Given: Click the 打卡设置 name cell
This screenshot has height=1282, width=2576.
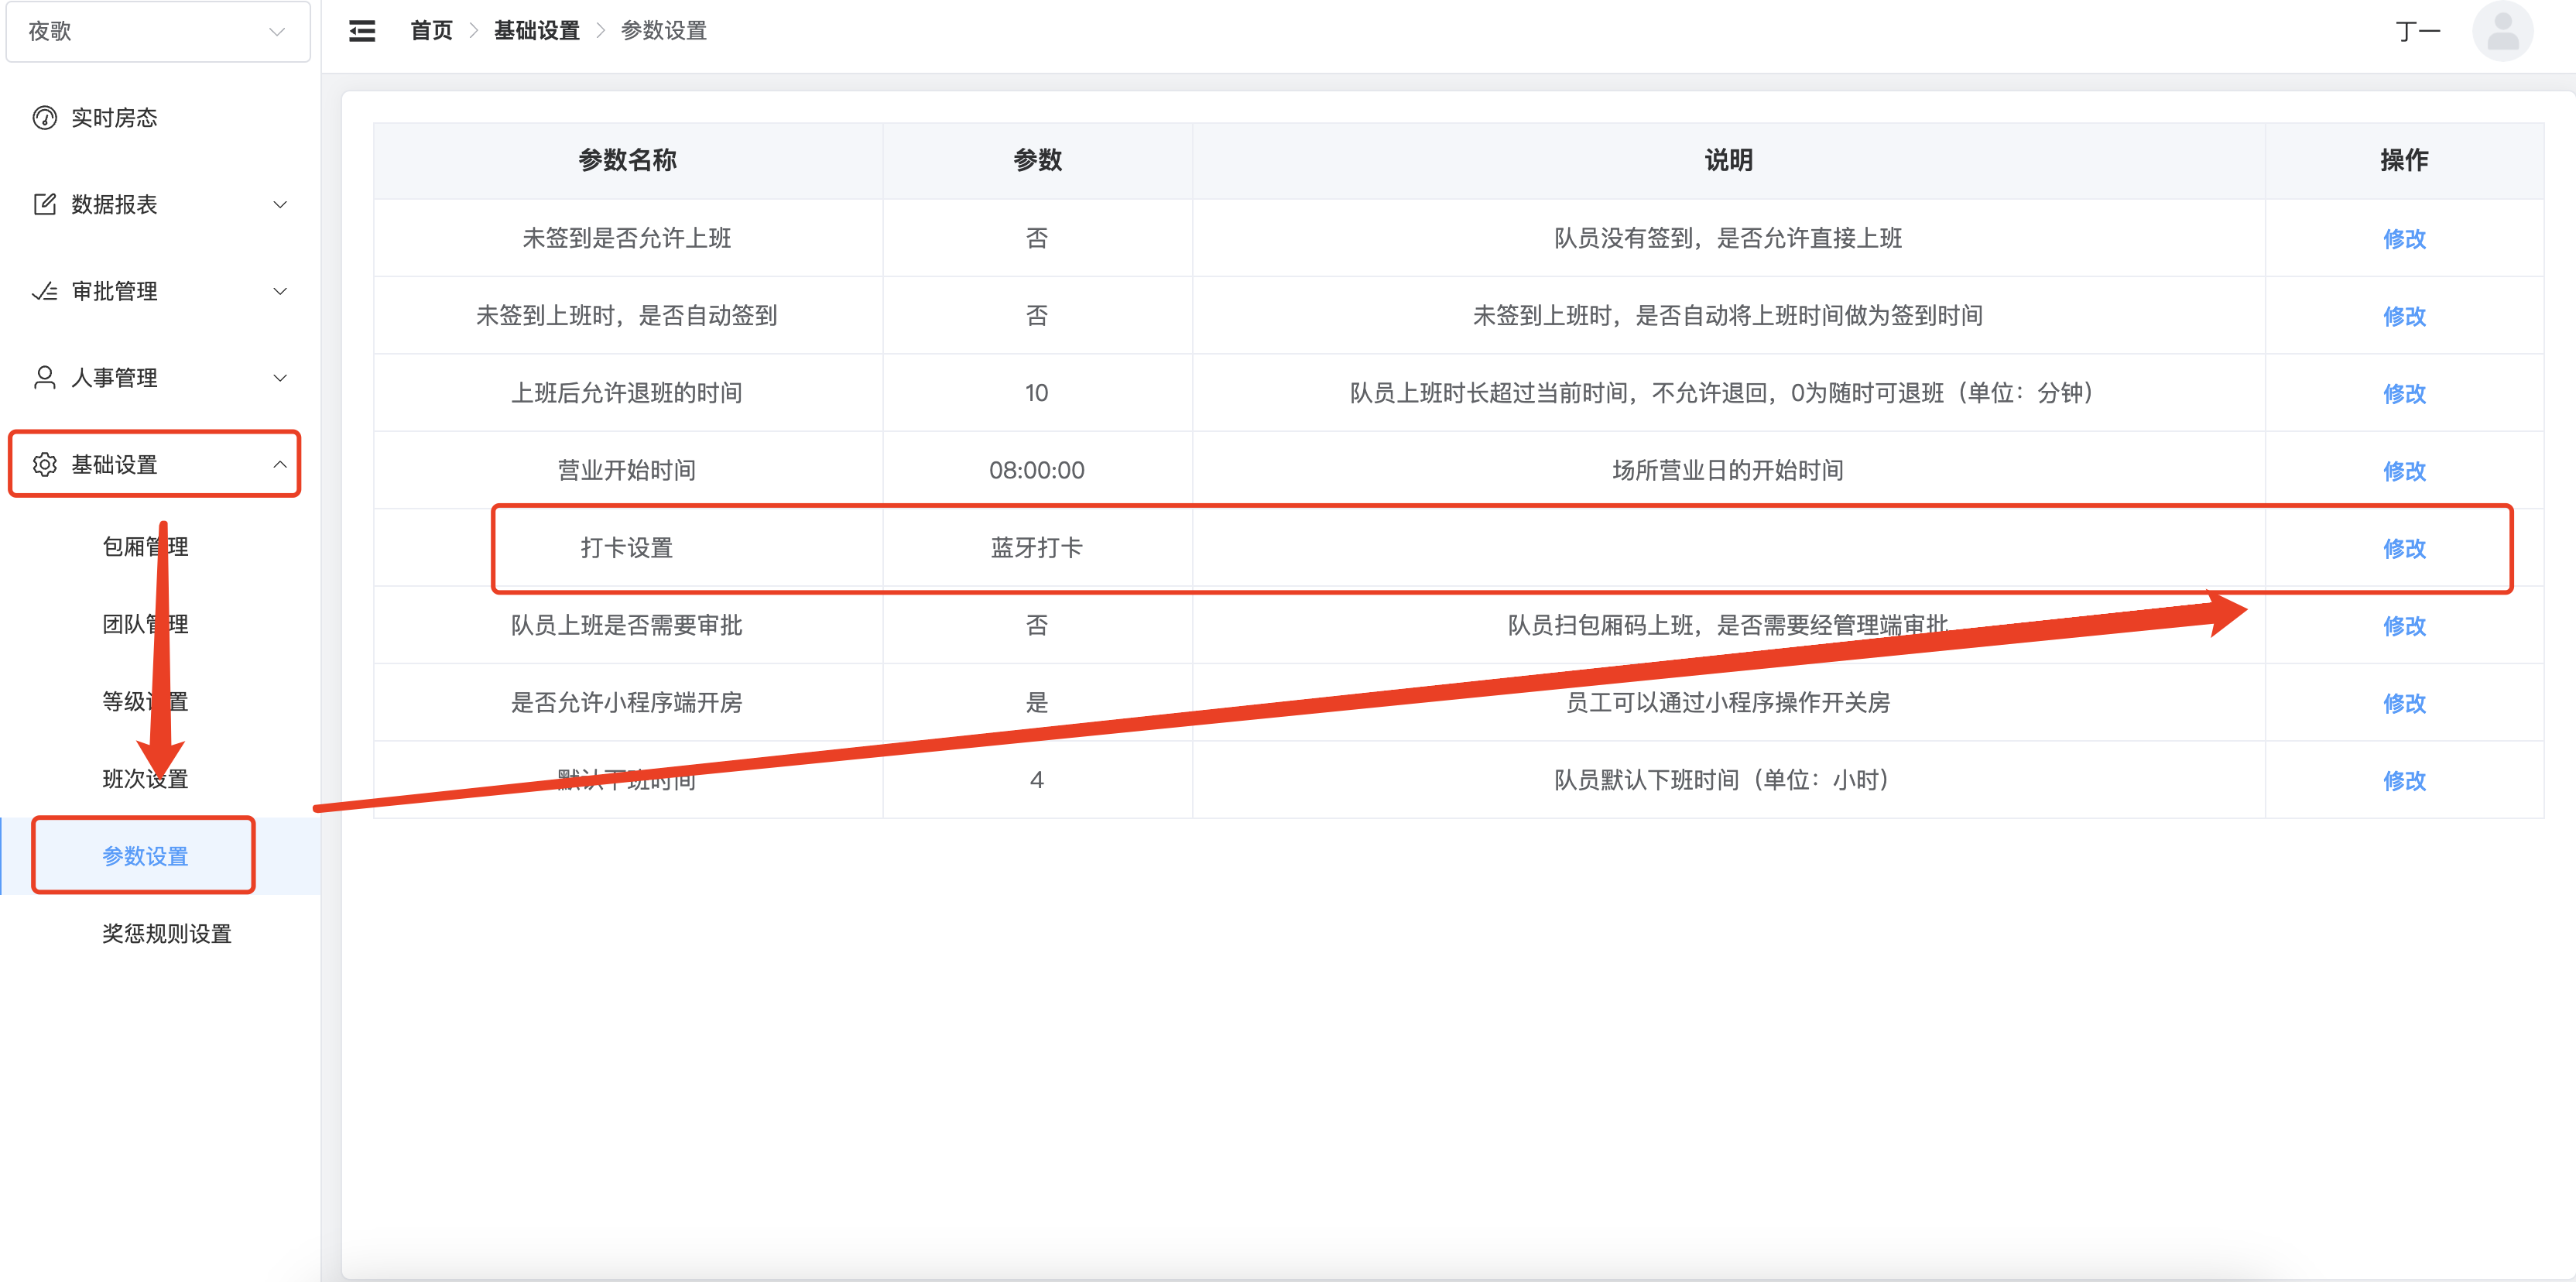Looking at the screenshot, I should (x=627, y=548).
